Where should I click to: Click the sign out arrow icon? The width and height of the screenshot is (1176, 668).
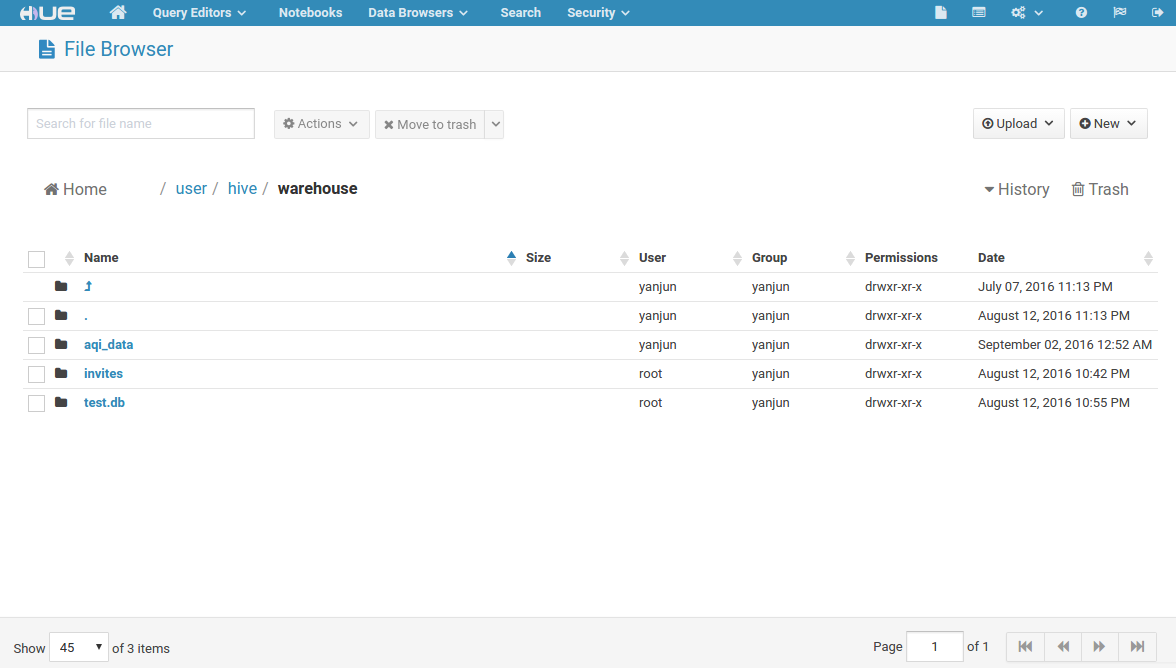click(x=1144, y=13)
